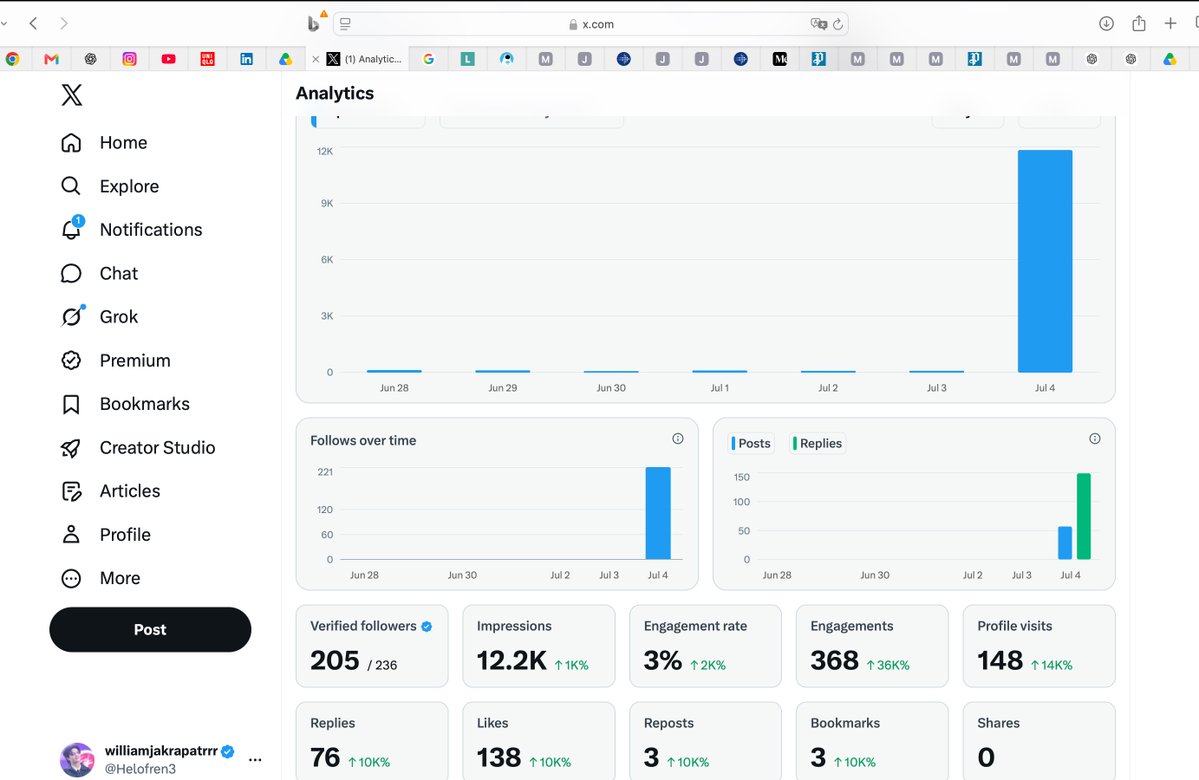Switch to the Uniqlo tab
Screen dimensions: 1199x780
[207, 59]
